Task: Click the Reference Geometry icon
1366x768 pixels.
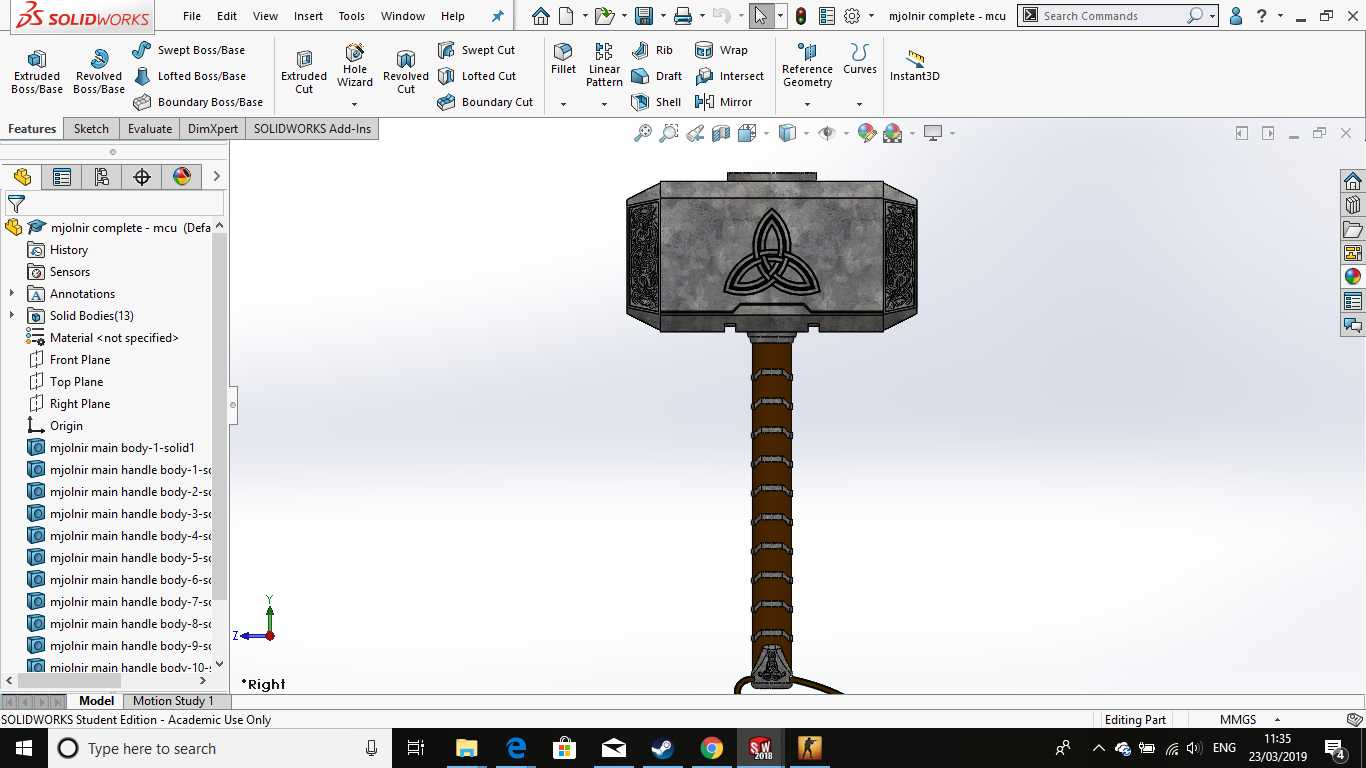Action: coord(807,65)
